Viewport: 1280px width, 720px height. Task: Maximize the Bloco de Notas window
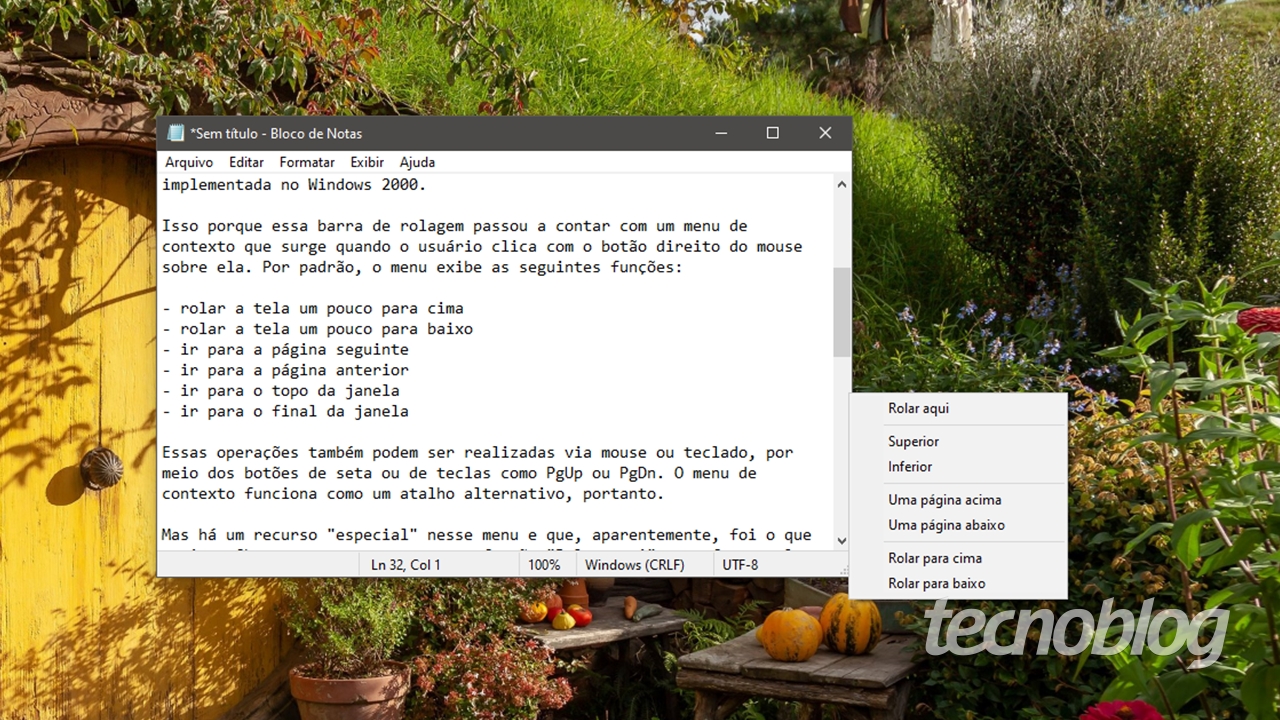[772, 133]
